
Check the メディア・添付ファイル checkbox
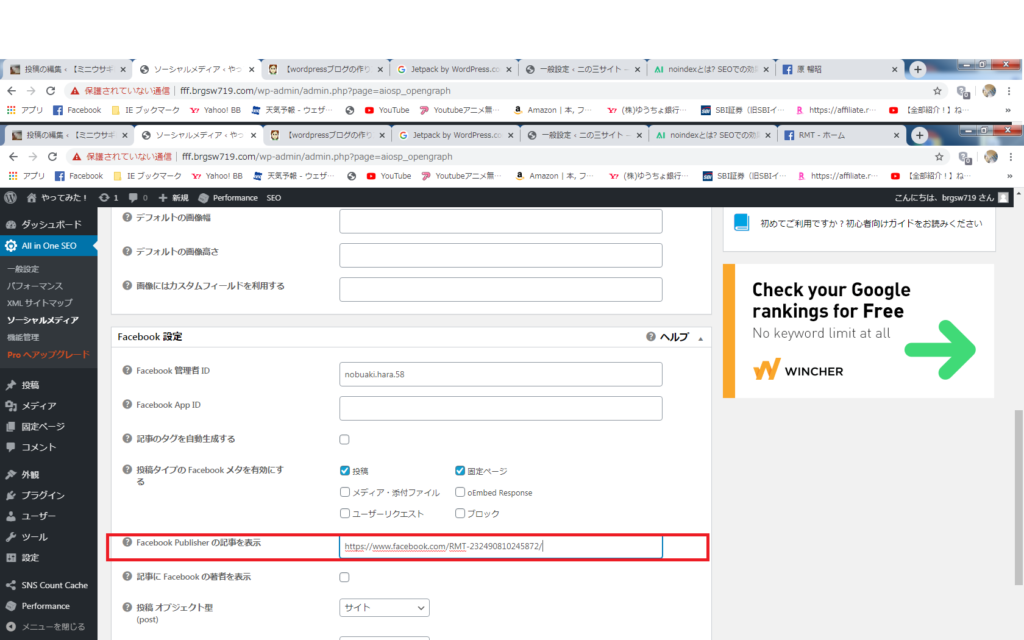(x=345, y=492)
